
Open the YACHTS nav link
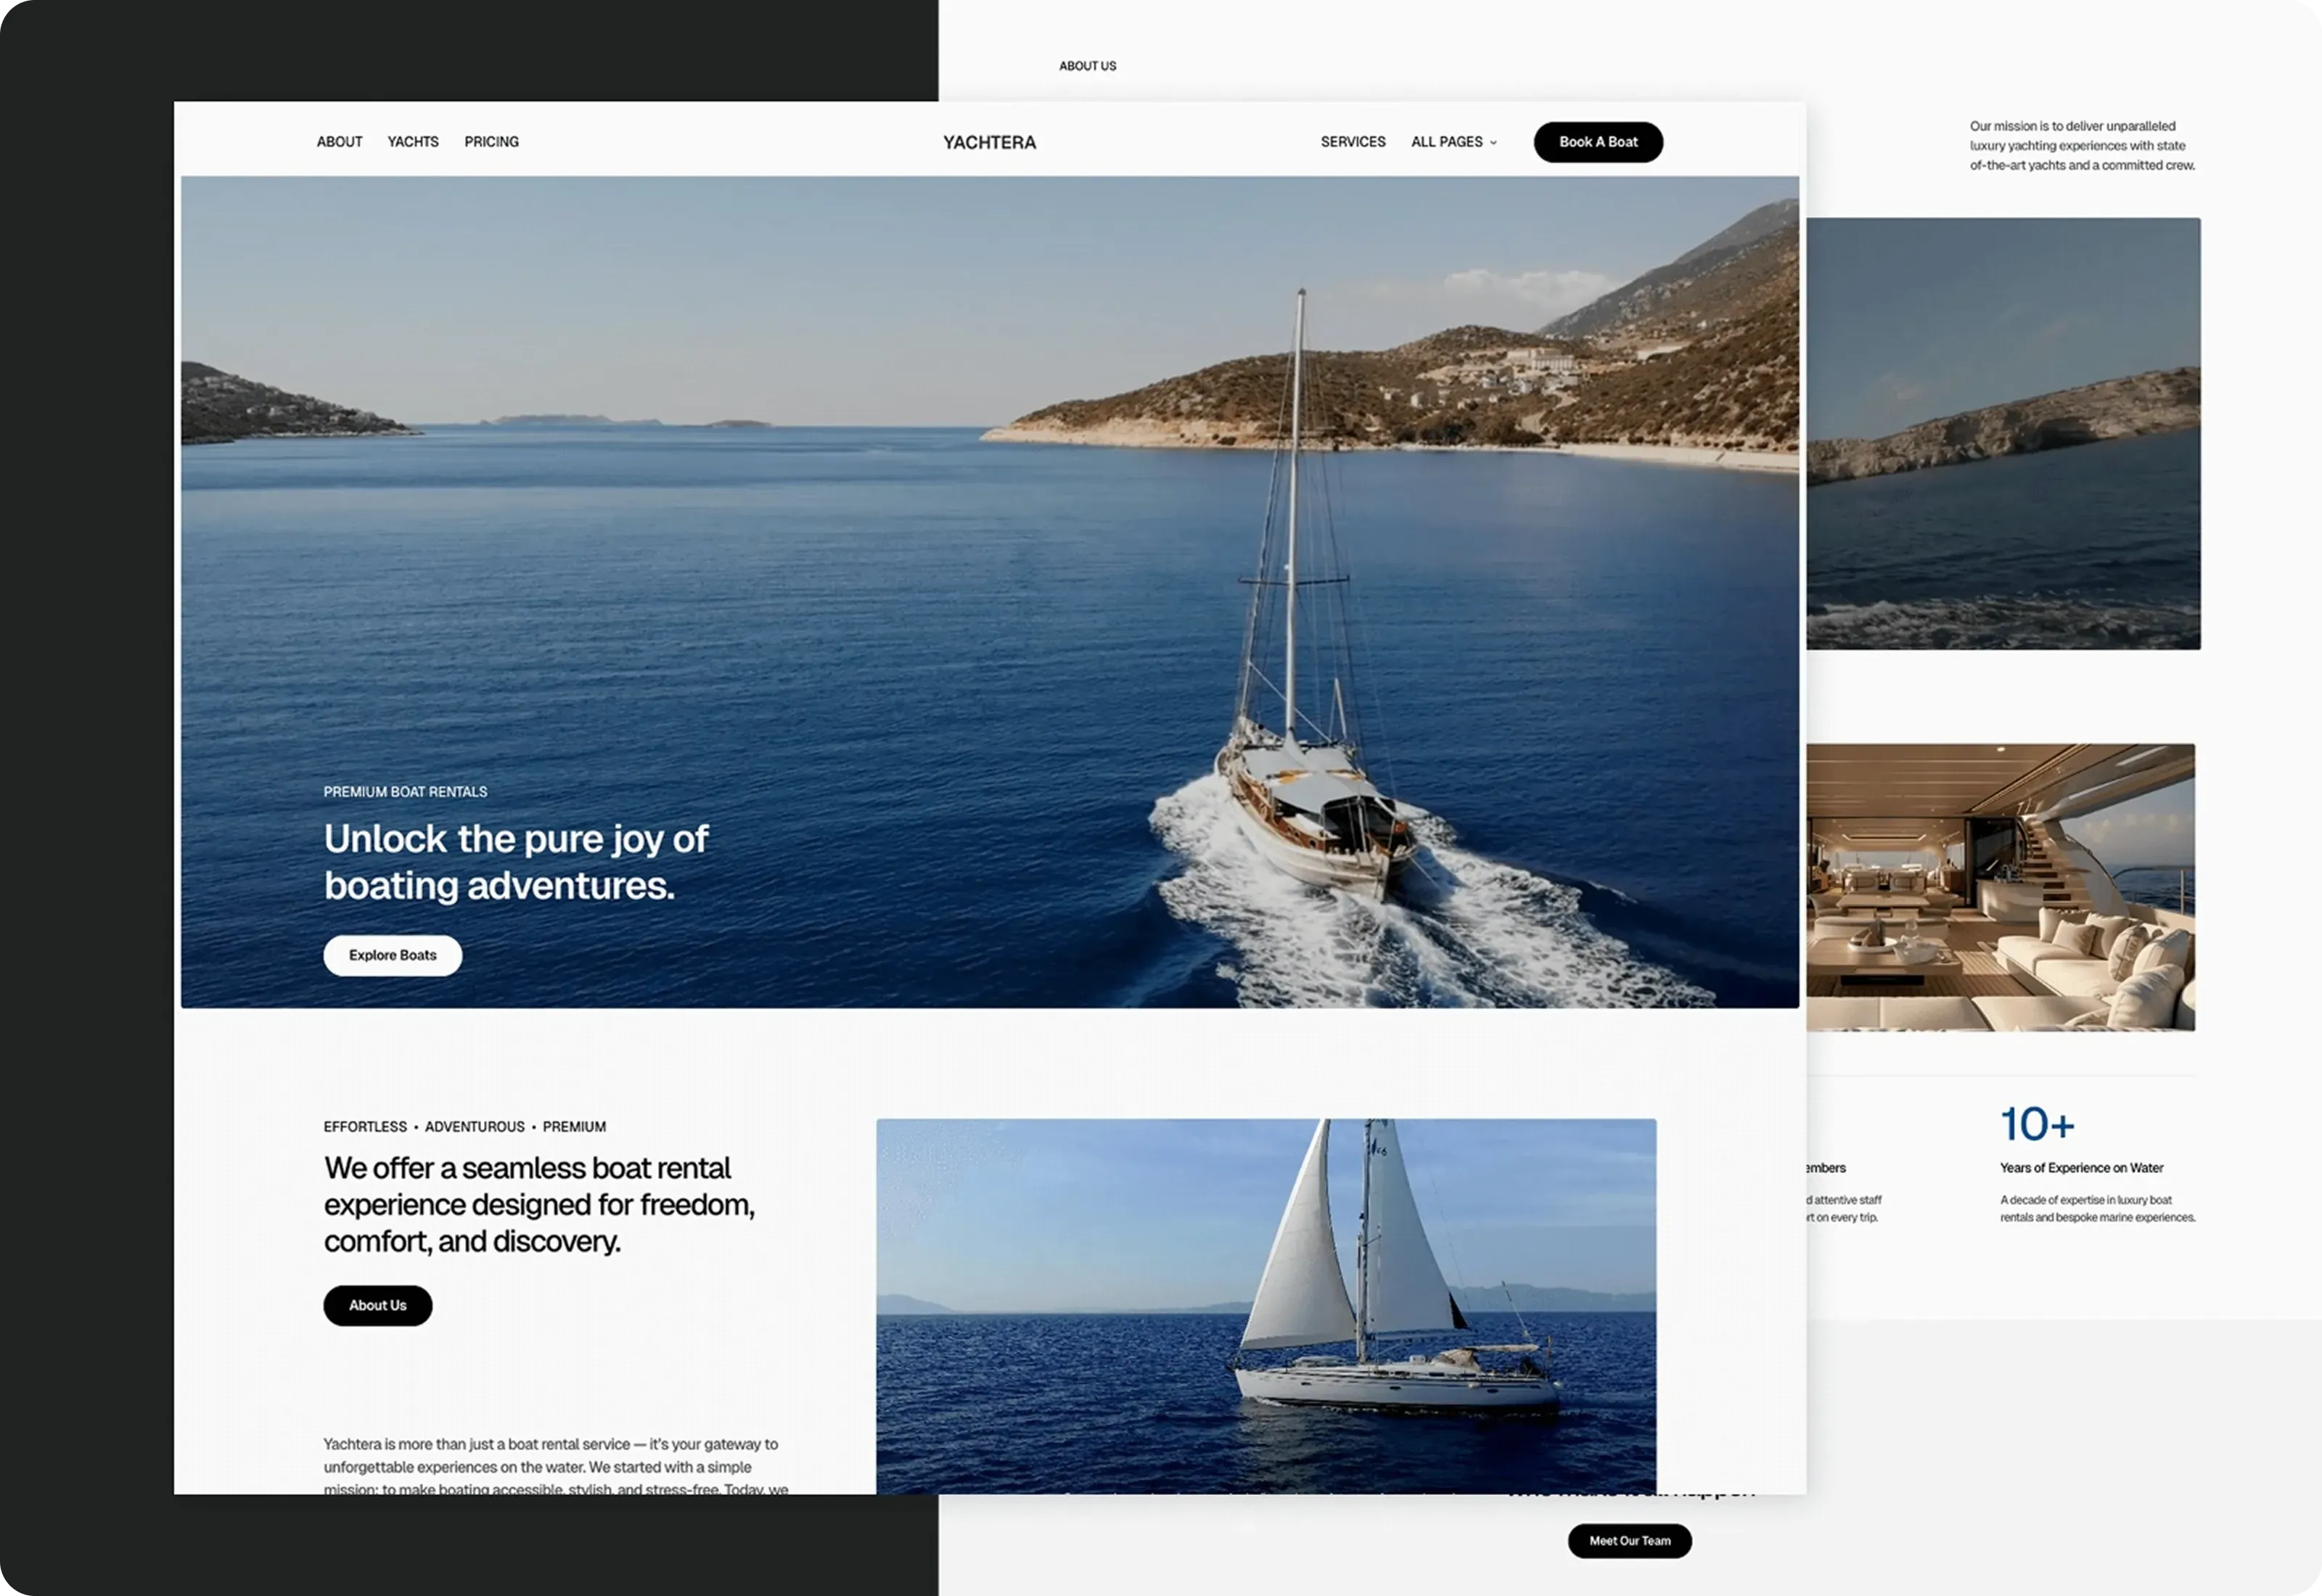coord(413,142)
